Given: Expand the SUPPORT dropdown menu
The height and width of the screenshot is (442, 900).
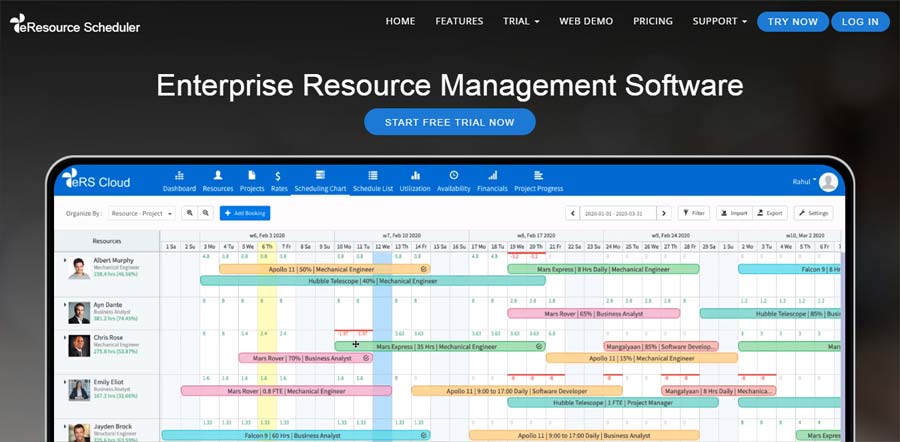Looking at the screenshot, I should click(x=720, y=21).
